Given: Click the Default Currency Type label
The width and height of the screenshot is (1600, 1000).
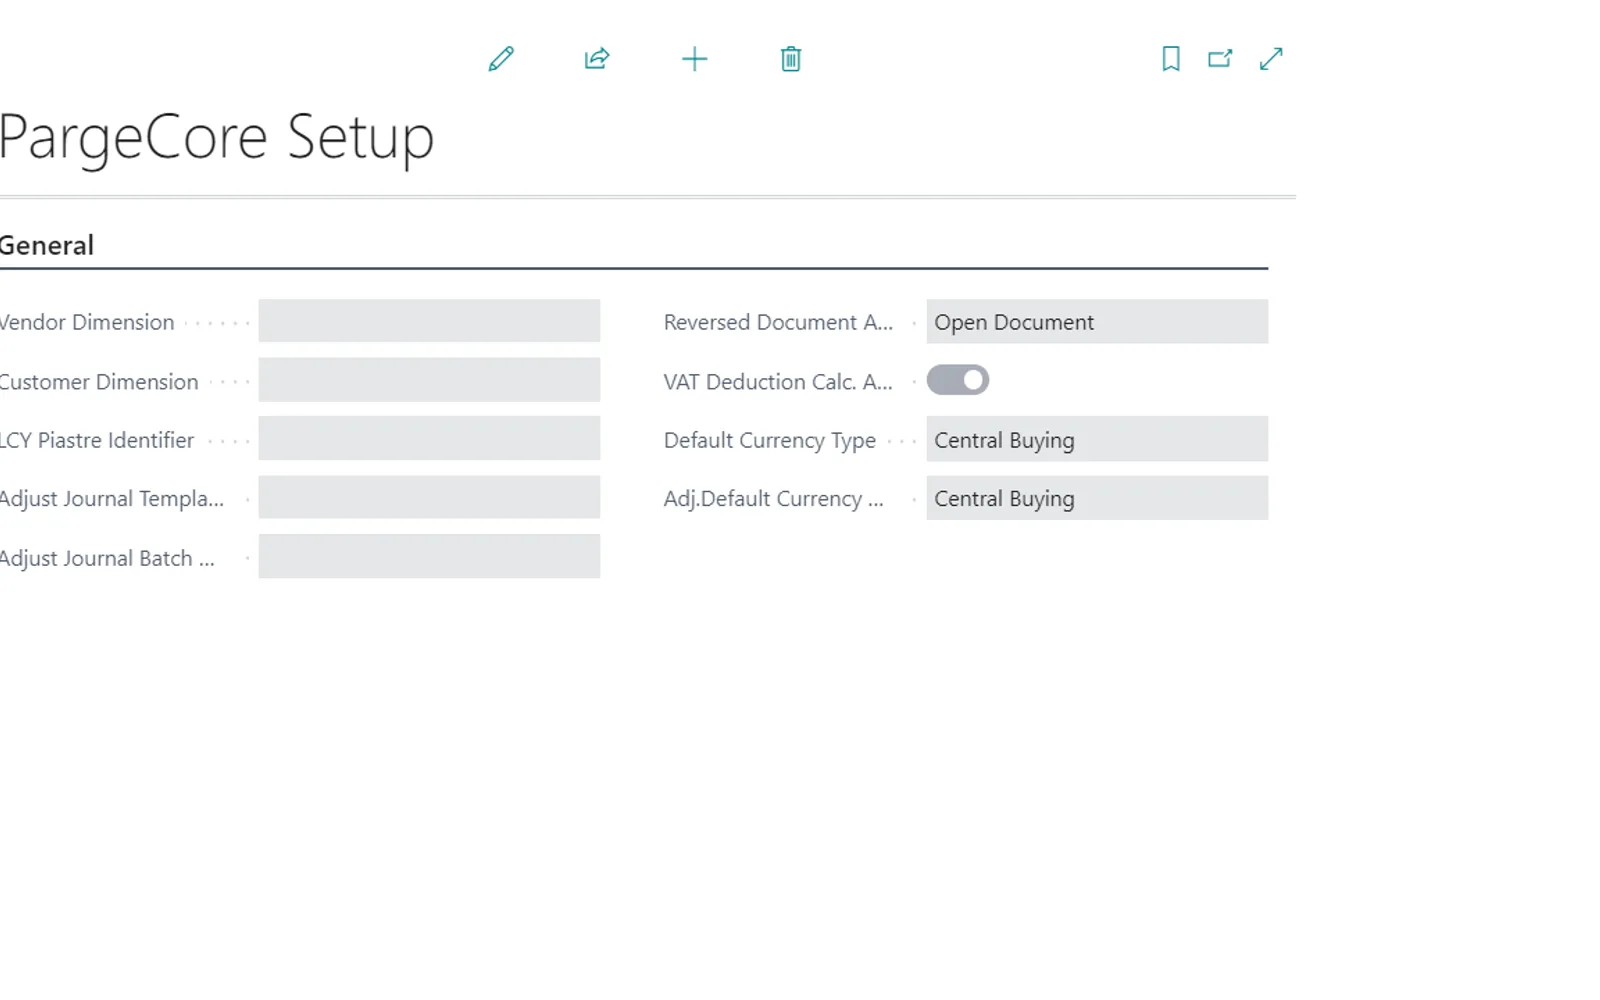Looking at the screenshot, I should click(770, 440).
